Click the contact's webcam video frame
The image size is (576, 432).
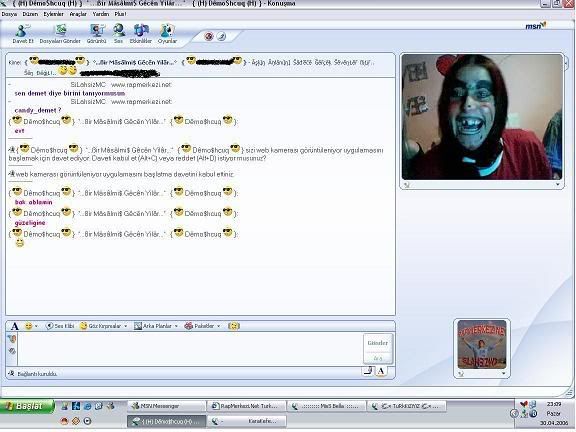(482, 117)
